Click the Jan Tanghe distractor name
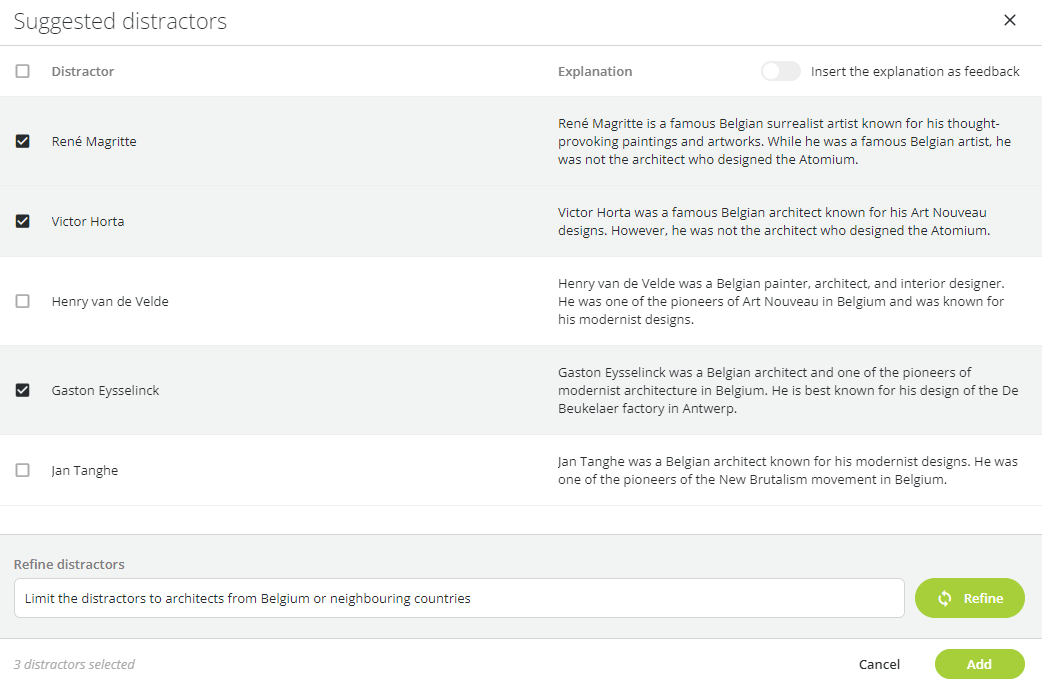This screenshot has width=1042, height=687. [x=85, y=470]
